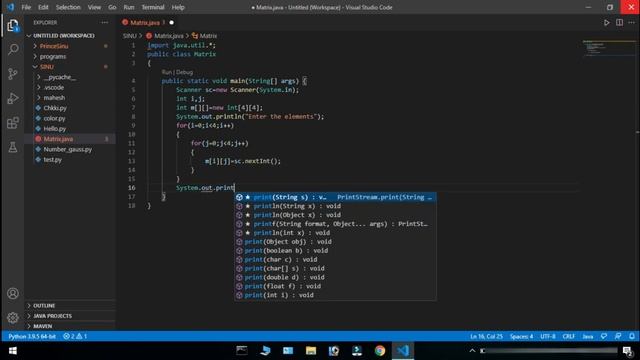Open test.py in the explorer
This screenshot has width=640, height=360.
coord(53,160)
